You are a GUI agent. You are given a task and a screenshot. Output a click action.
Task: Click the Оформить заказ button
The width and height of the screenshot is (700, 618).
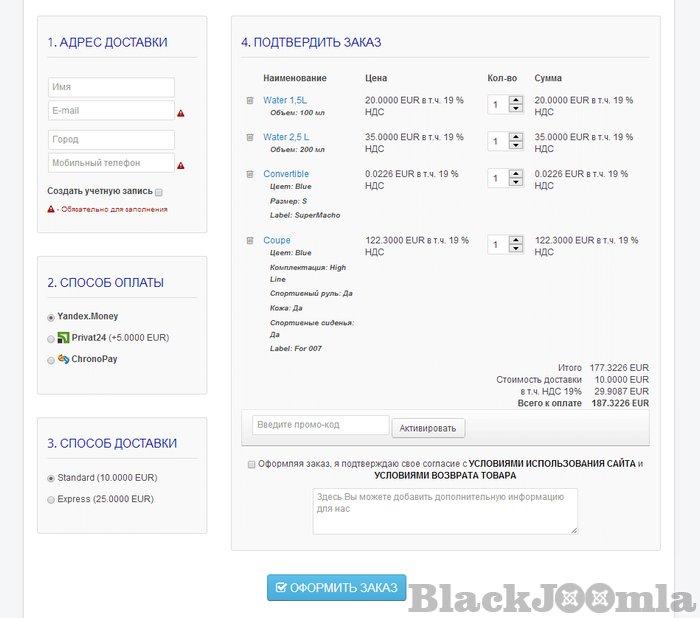336,587
